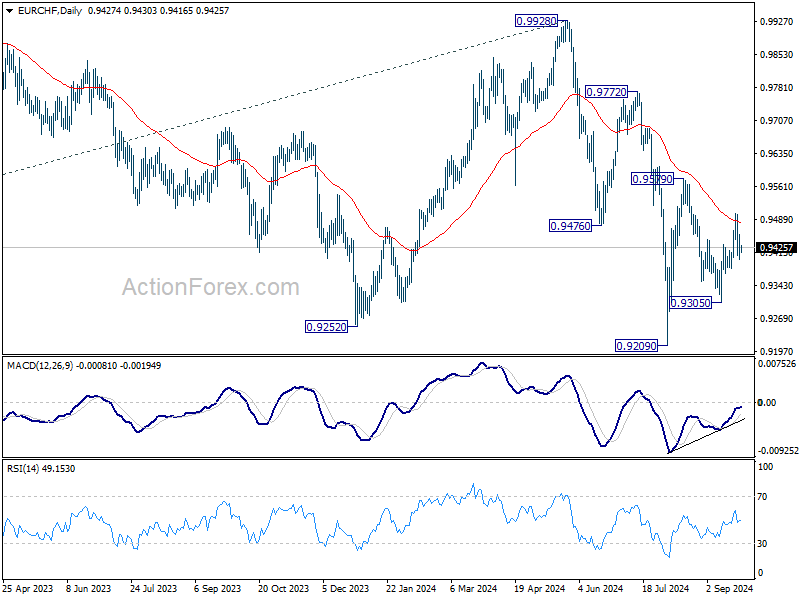800x600 pixels.
Task: Click the 25 Apr 2023 date label
Action: [28, 588]
